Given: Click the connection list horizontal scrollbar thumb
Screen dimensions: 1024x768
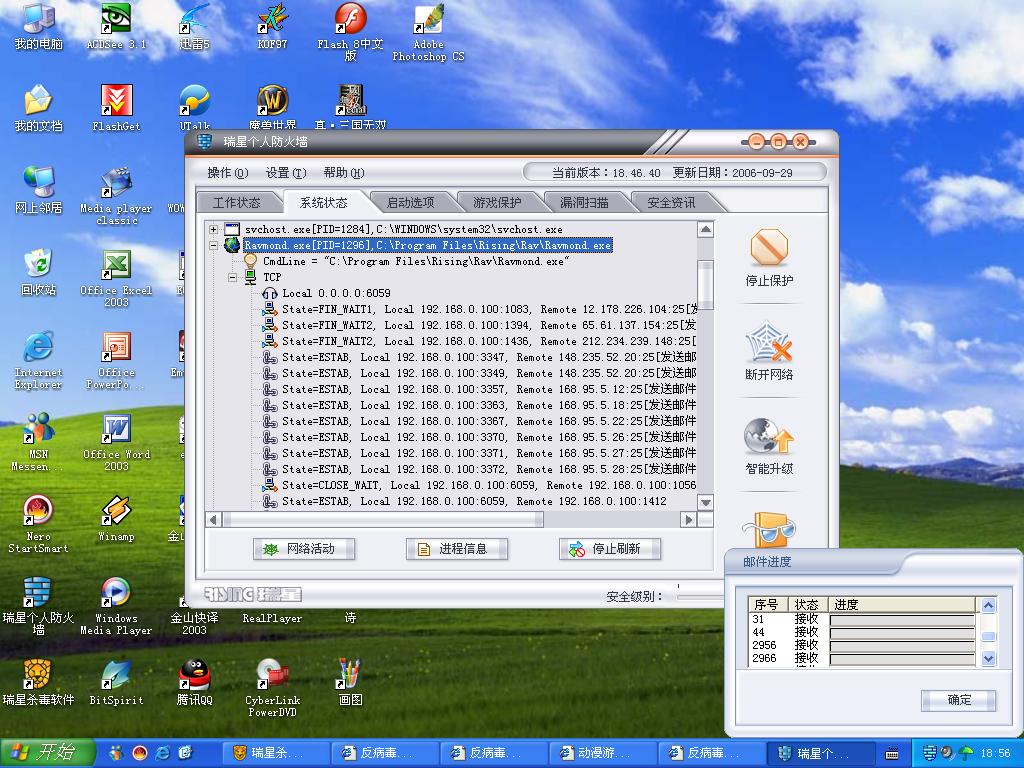Looking at the screenshot, I should (x=383, y=520).
